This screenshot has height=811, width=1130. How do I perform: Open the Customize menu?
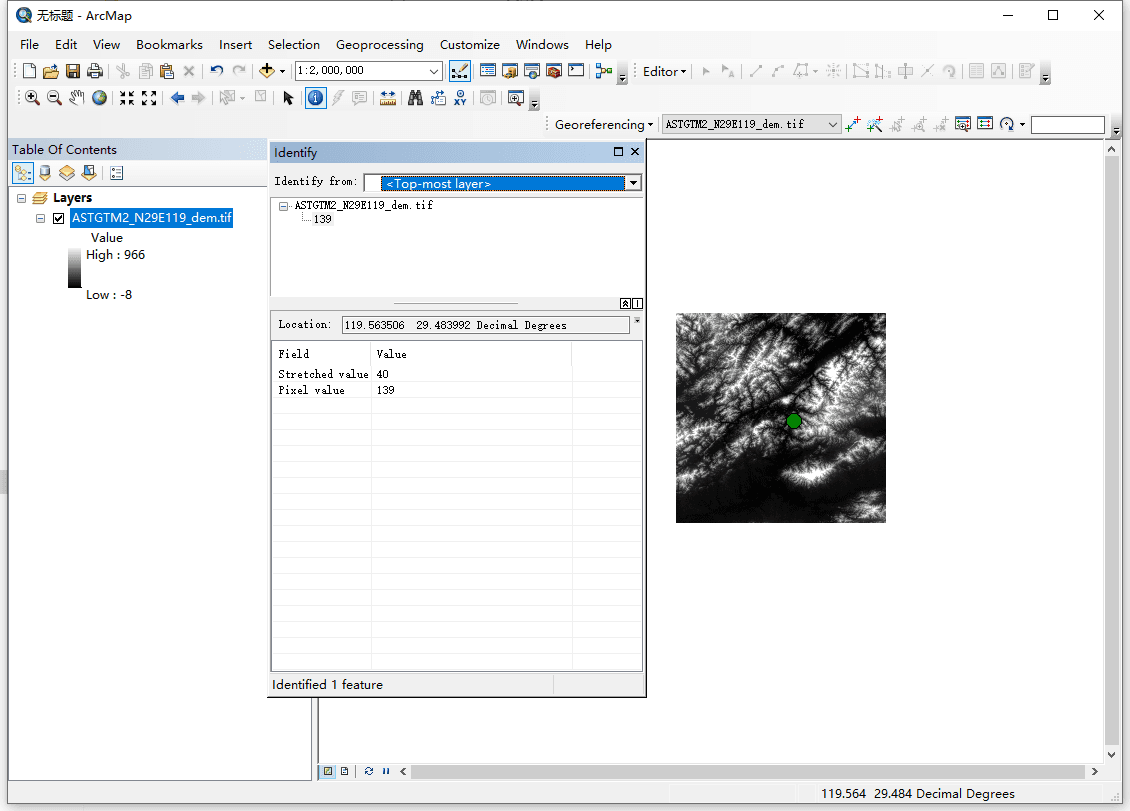click(x=469, y=45)
